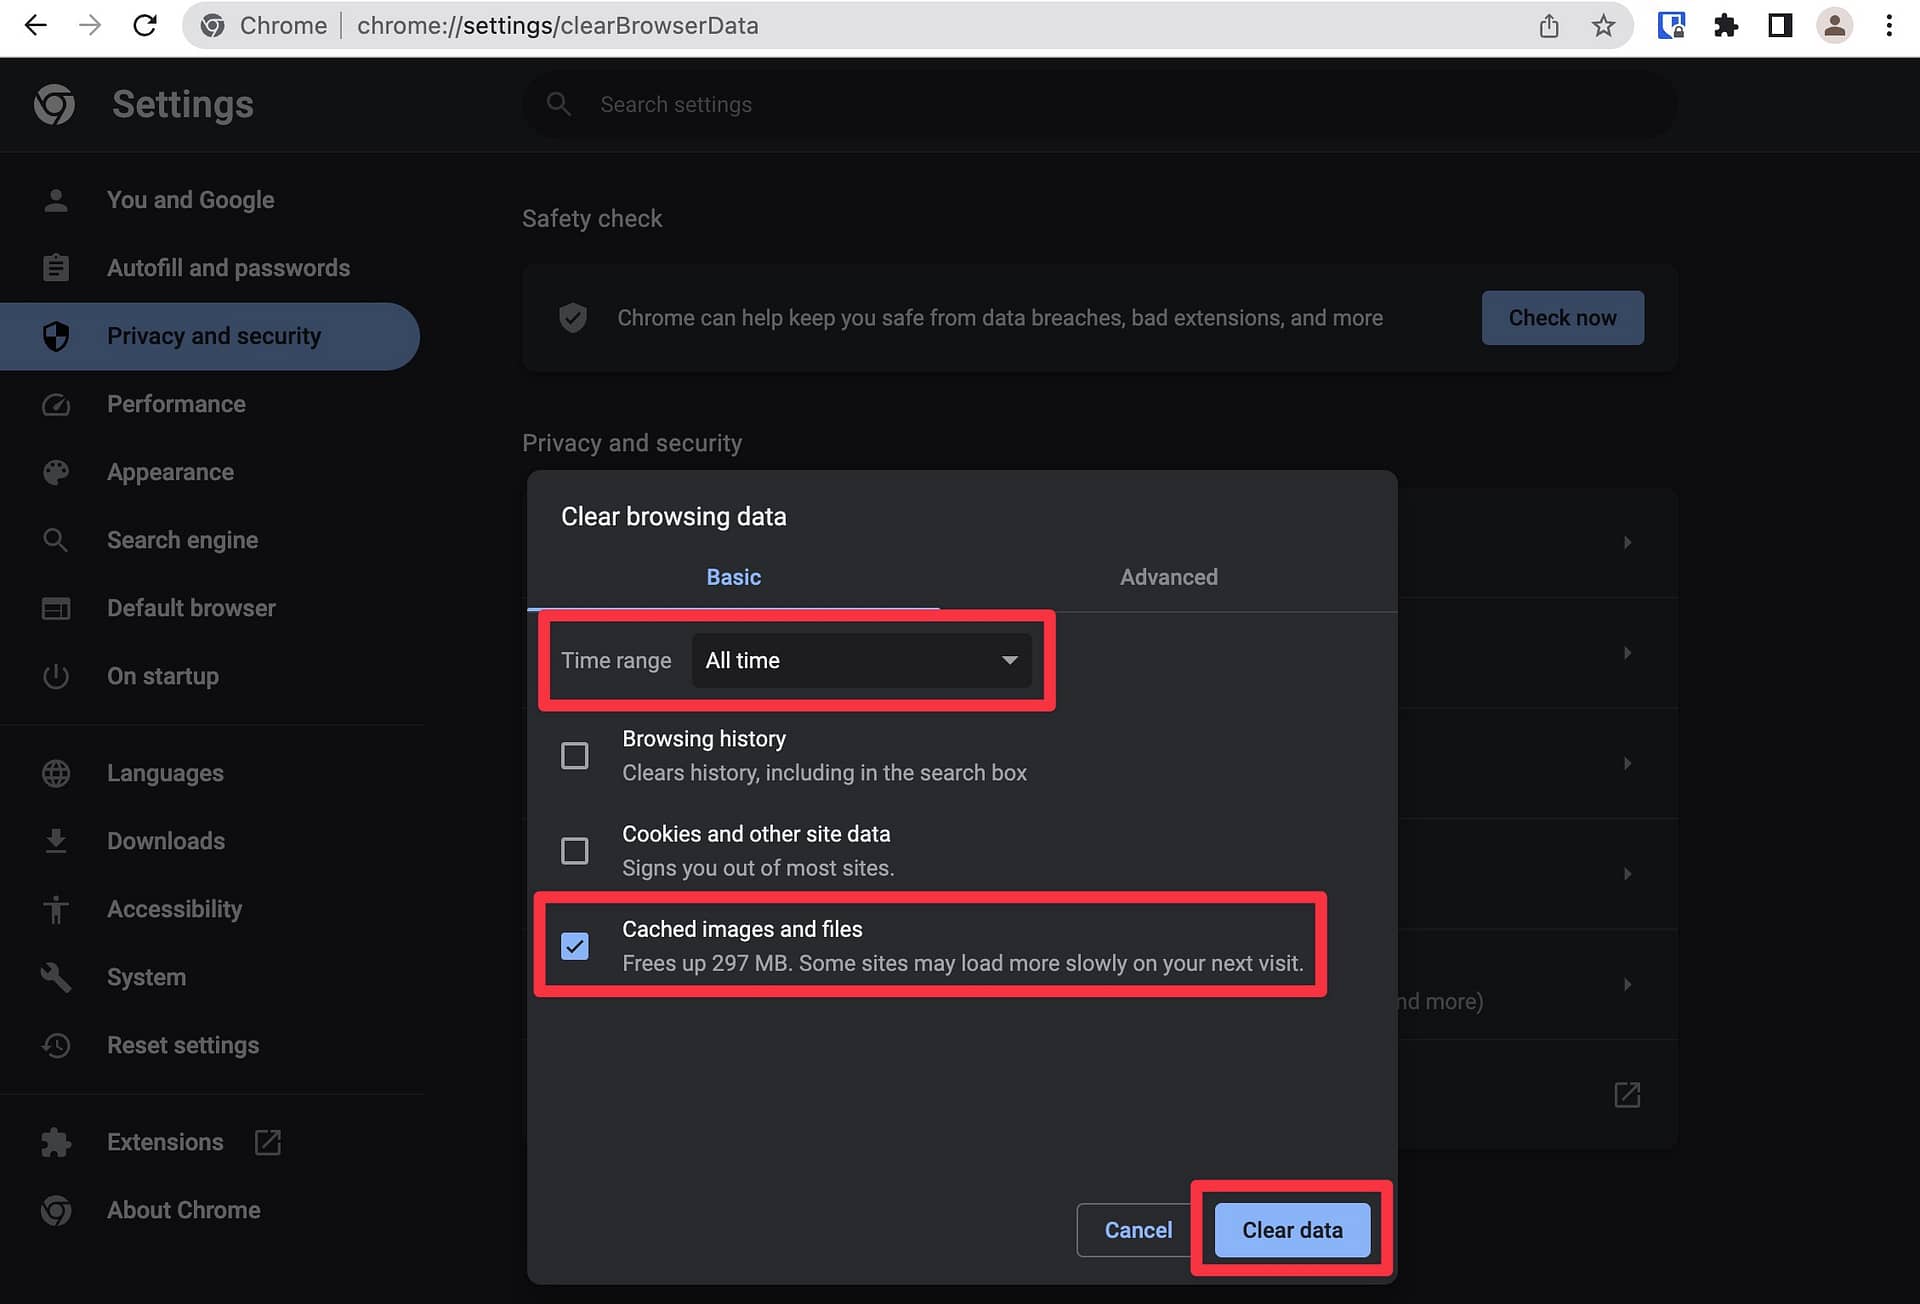The width and height of the screenshot is (1920, 1304).
Task: Click the Autofill and passwords icon
Action: click(x=54, y=268)
